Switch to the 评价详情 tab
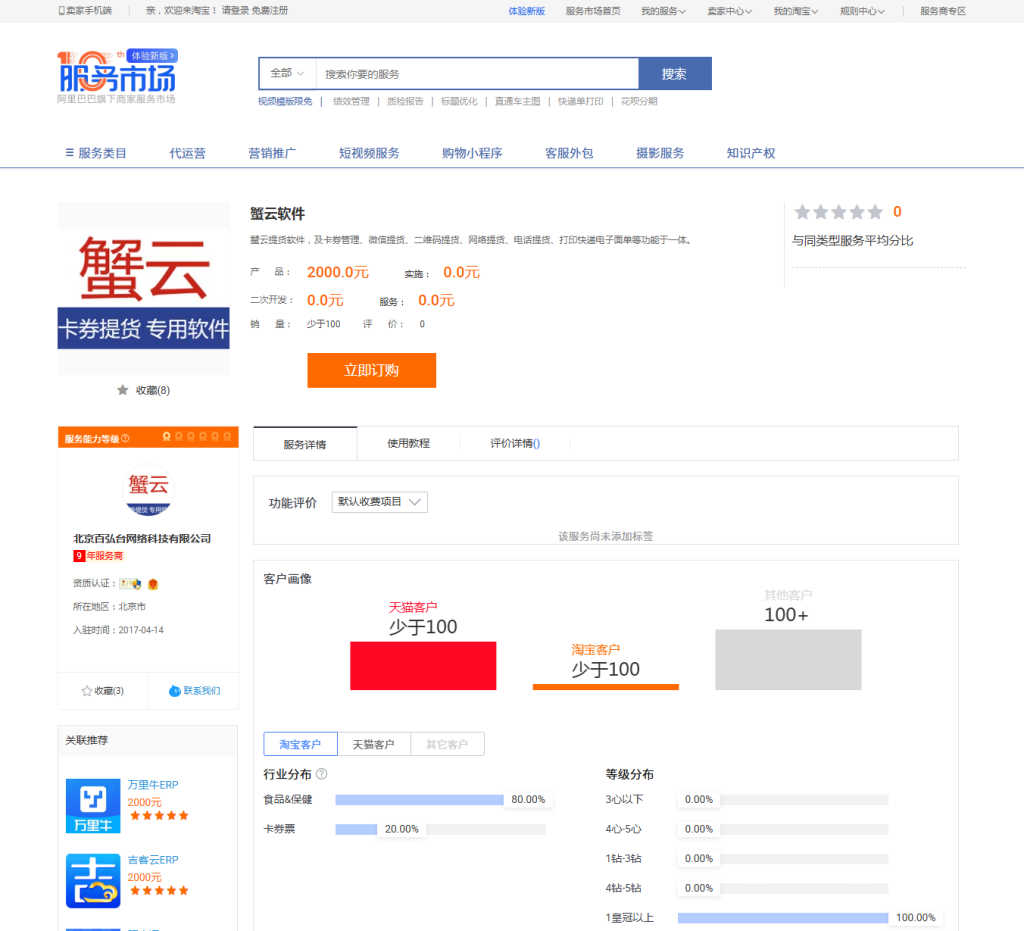The width and height of the screenshot is (1024, 931). click(x=515, y=443)
